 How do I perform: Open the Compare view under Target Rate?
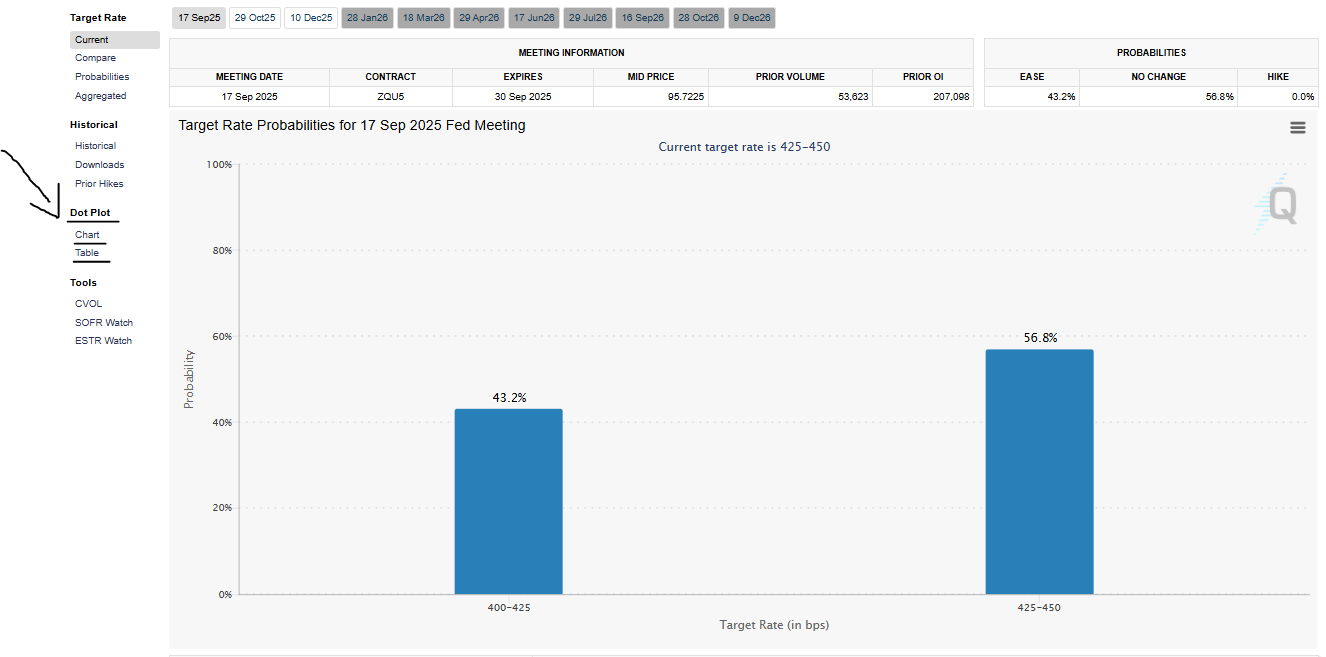point(95,58)
